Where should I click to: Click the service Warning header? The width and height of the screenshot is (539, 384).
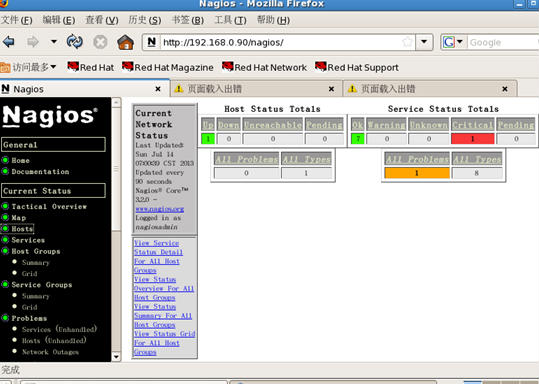pos(386,124)
